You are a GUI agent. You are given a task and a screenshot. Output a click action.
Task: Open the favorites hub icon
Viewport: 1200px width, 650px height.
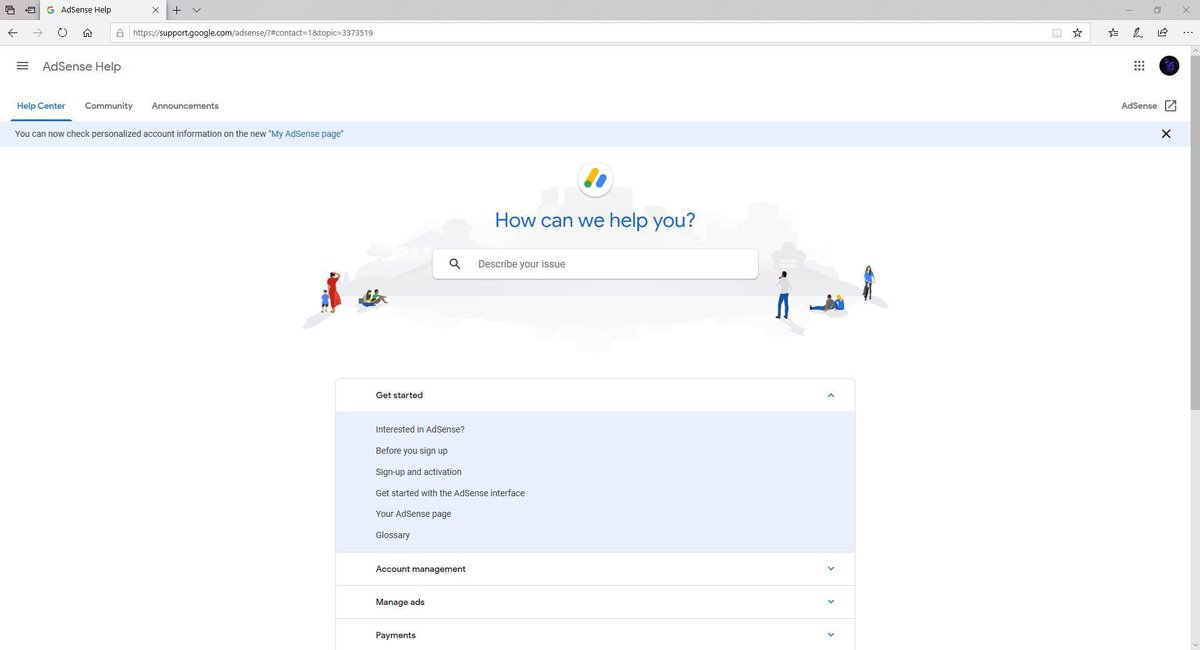(x=1113, y=32)
